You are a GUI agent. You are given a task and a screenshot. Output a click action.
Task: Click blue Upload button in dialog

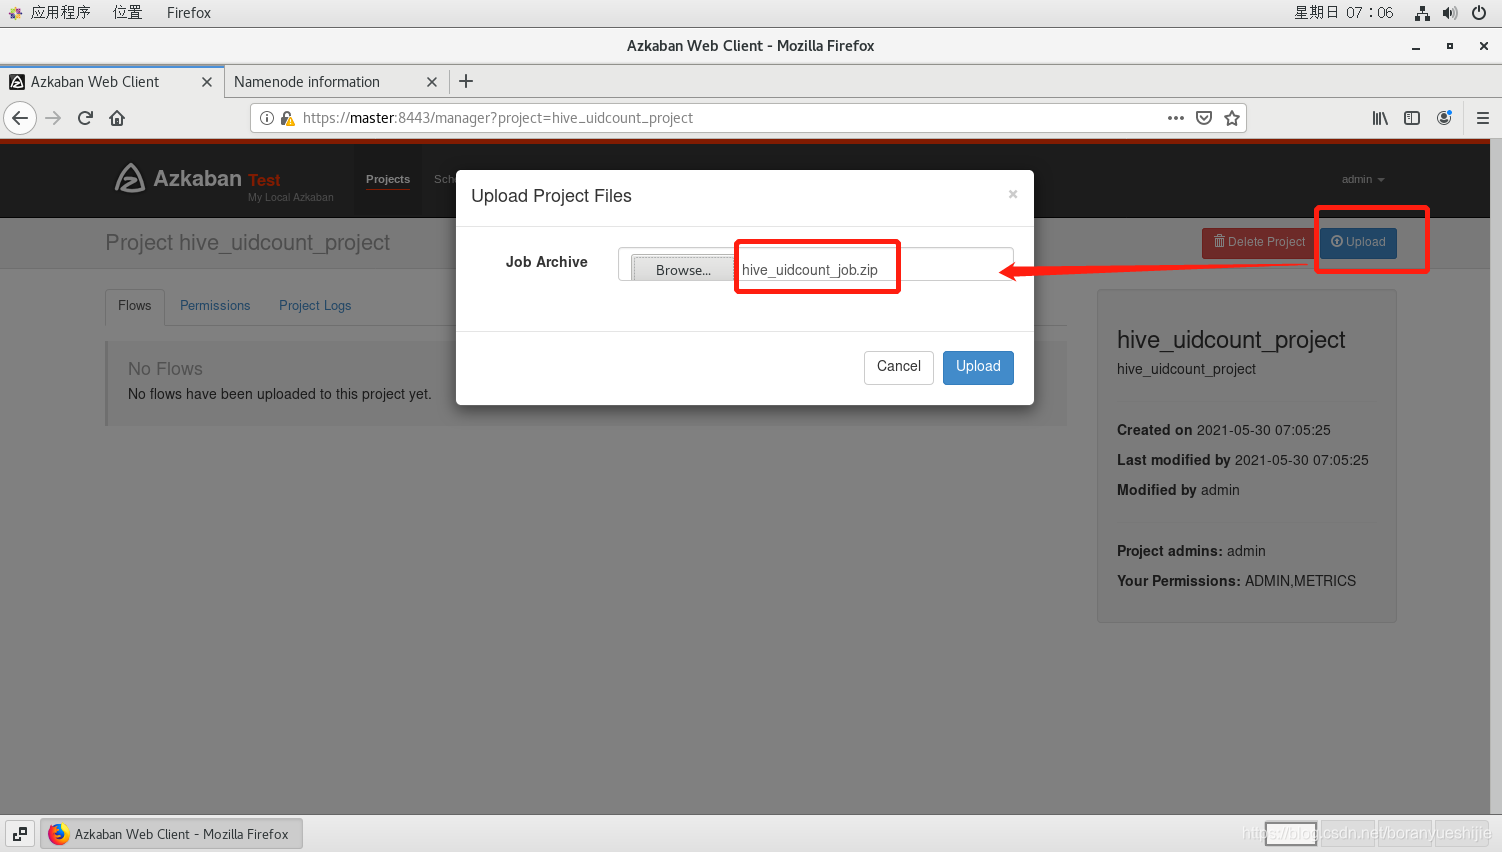point(978,367)
